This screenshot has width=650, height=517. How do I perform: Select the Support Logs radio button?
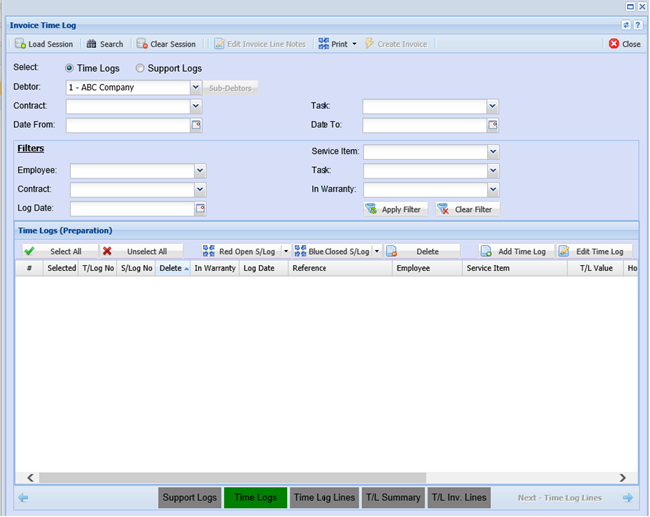tap(140, 68)
